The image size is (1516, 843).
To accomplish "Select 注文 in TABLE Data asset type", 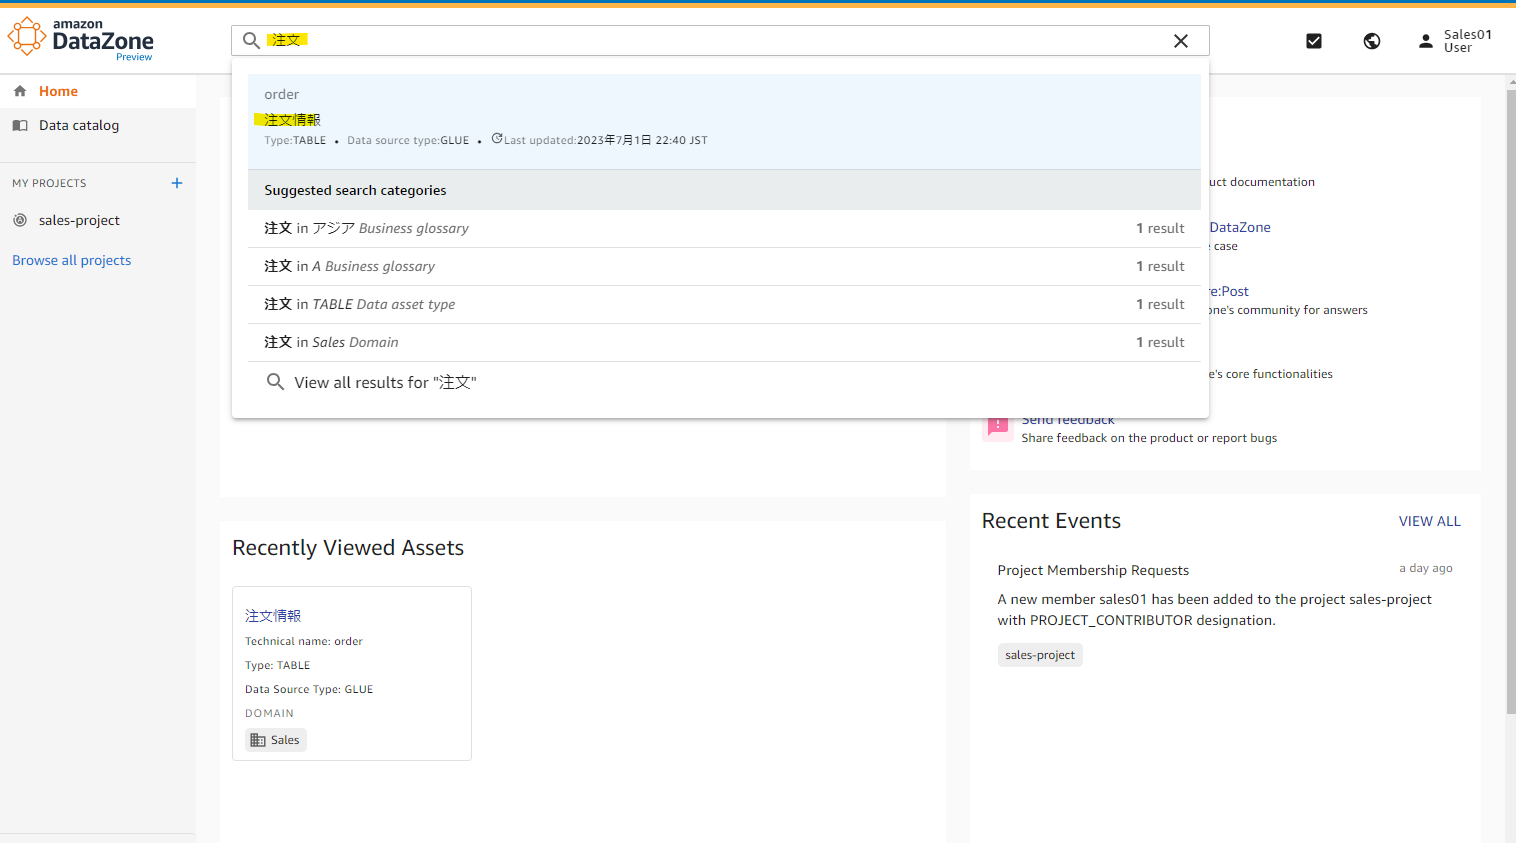I will click(724, 304).
